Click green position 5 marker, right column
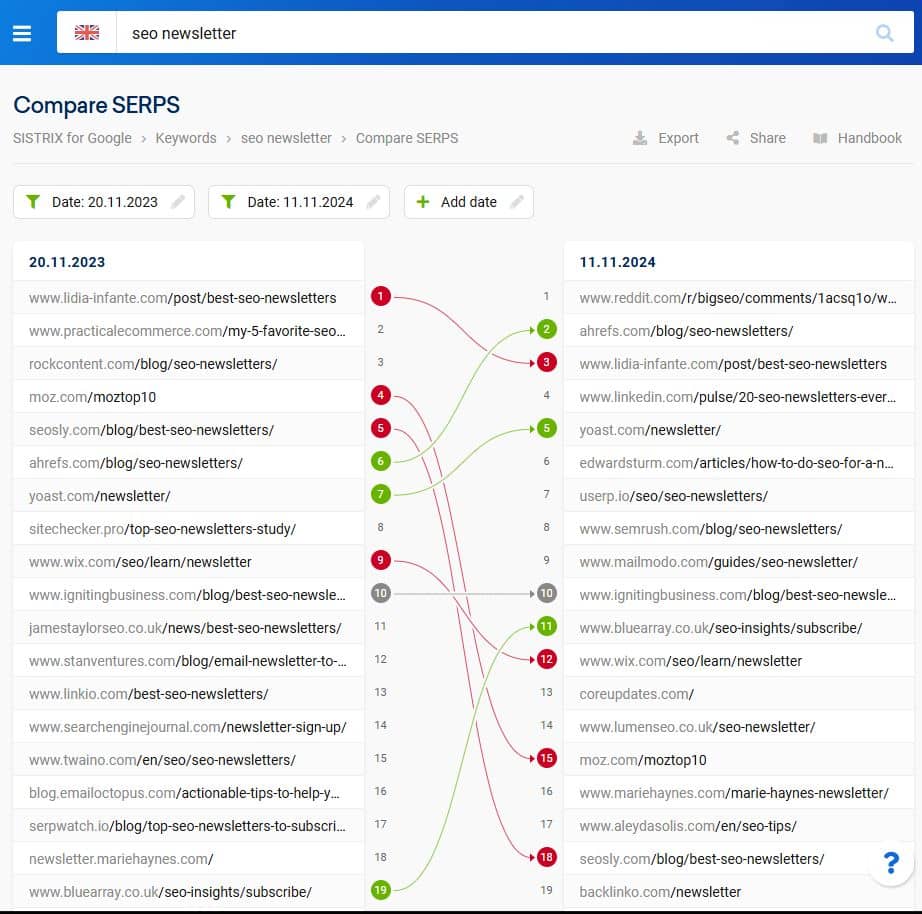 point(546,428)
